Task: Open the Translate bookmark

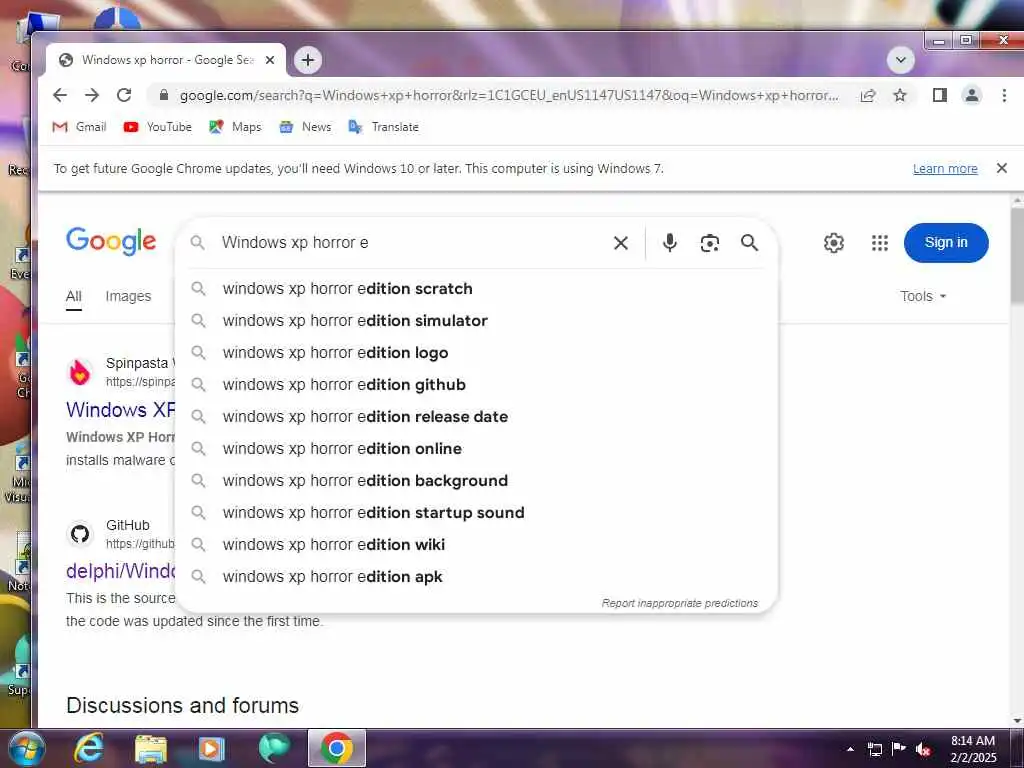Action: [x=383, y=127]
